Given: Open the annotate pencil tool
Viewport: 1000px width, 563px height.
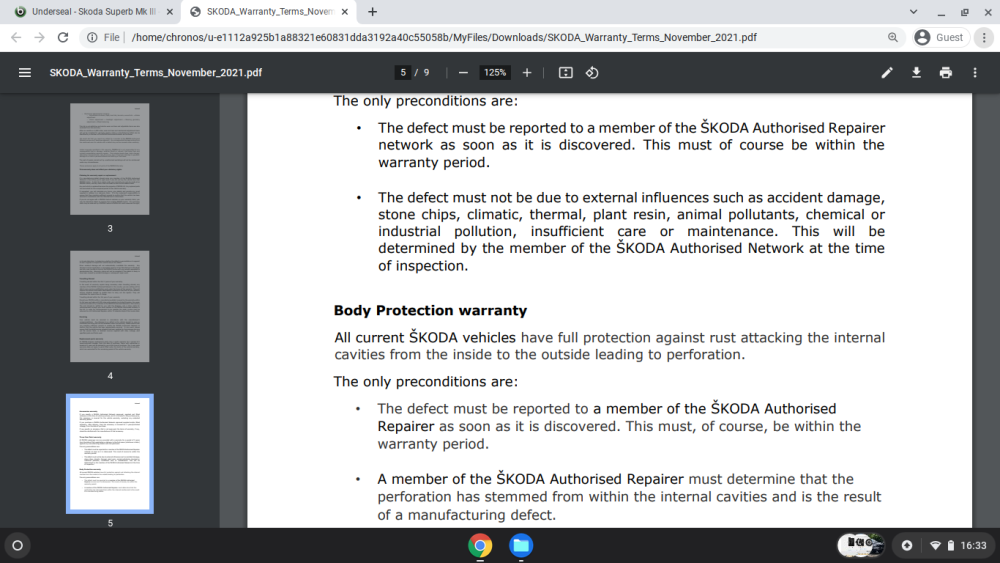Looking at the screenshot, I should [x=887, y=73].
